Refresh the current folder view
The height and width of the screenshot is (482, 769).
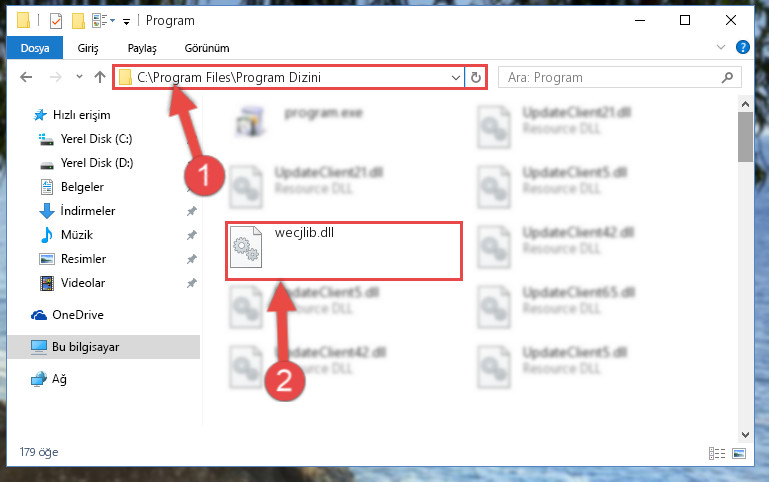(x=475, y=77)
